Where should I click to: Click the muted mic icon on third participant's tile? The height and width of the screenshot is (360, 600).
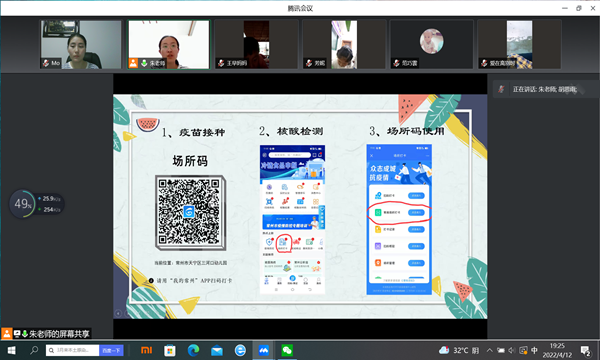pyautogui.click(x=221, y=63)
